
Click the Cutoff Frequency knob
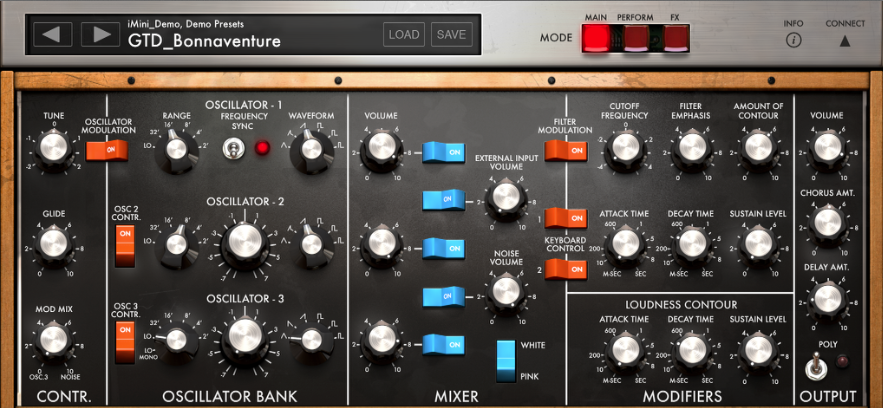pyautogui.click(x=626, y=147)
